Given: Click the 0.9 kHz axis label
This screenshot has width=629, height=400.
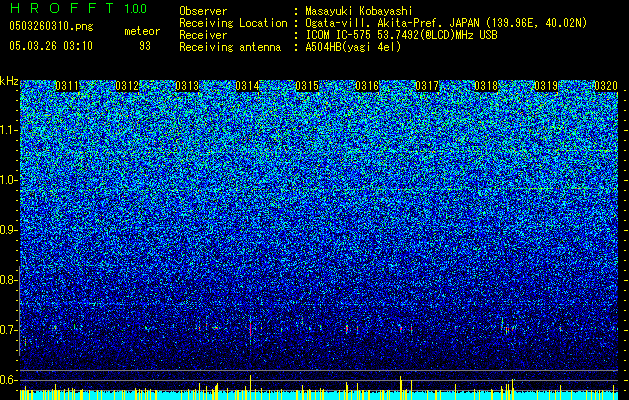Looking at the screenshot, I should tap(8, 230).
